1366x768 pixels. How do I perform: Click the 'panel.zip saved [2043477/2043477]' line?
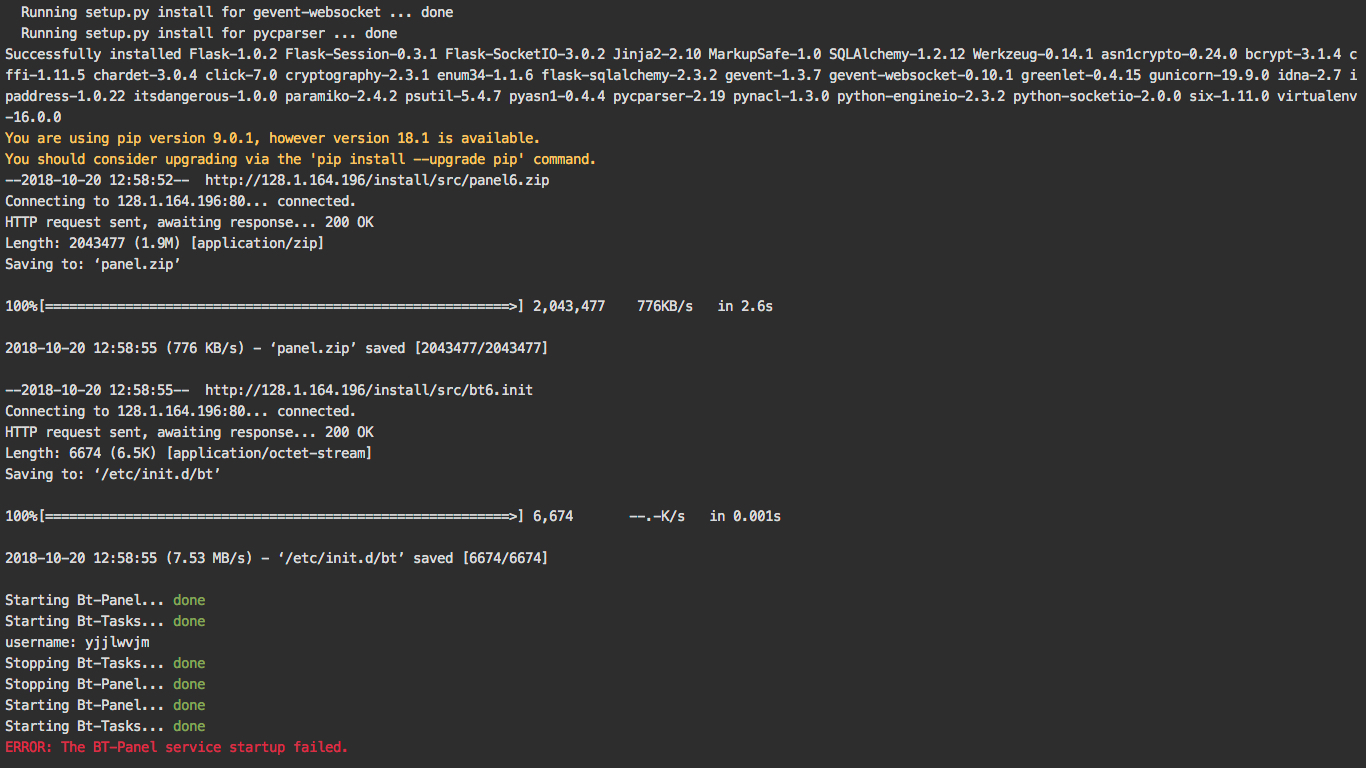click(276, 348)
